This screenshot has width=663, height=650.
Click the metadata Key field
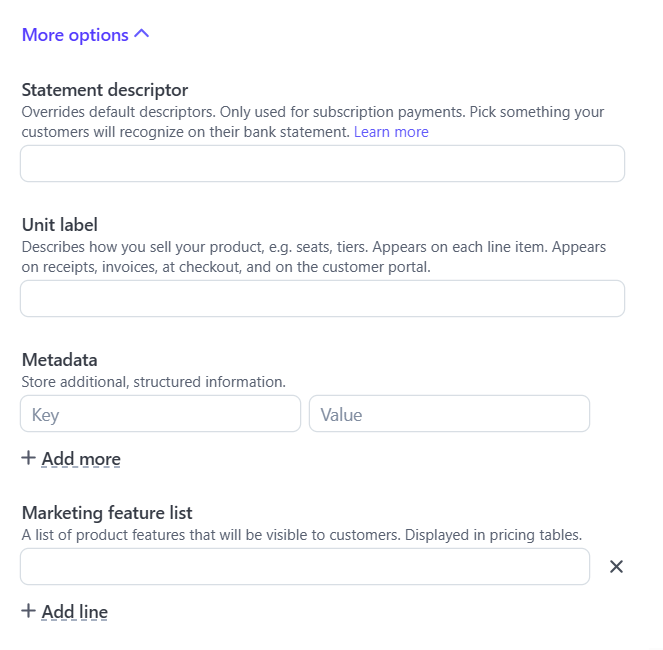pos(160,414)
